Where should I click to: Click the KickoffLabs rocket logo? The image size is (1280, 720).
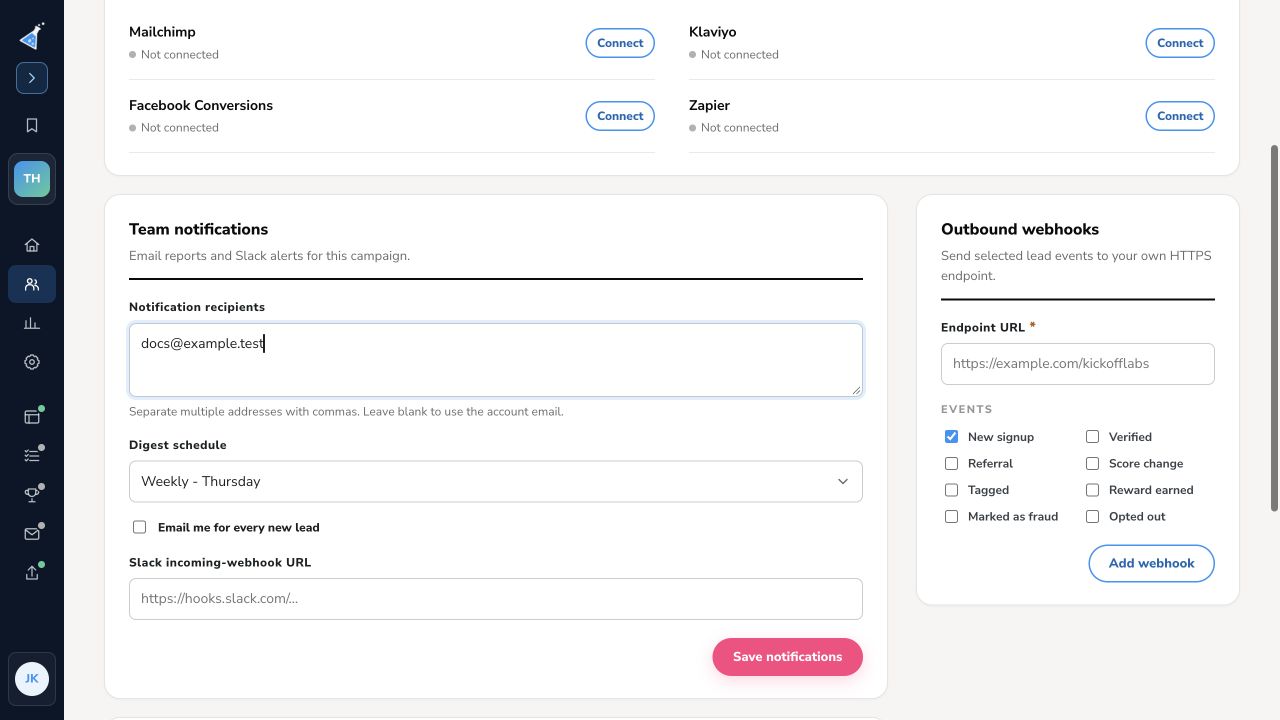[x=31, y=36]
